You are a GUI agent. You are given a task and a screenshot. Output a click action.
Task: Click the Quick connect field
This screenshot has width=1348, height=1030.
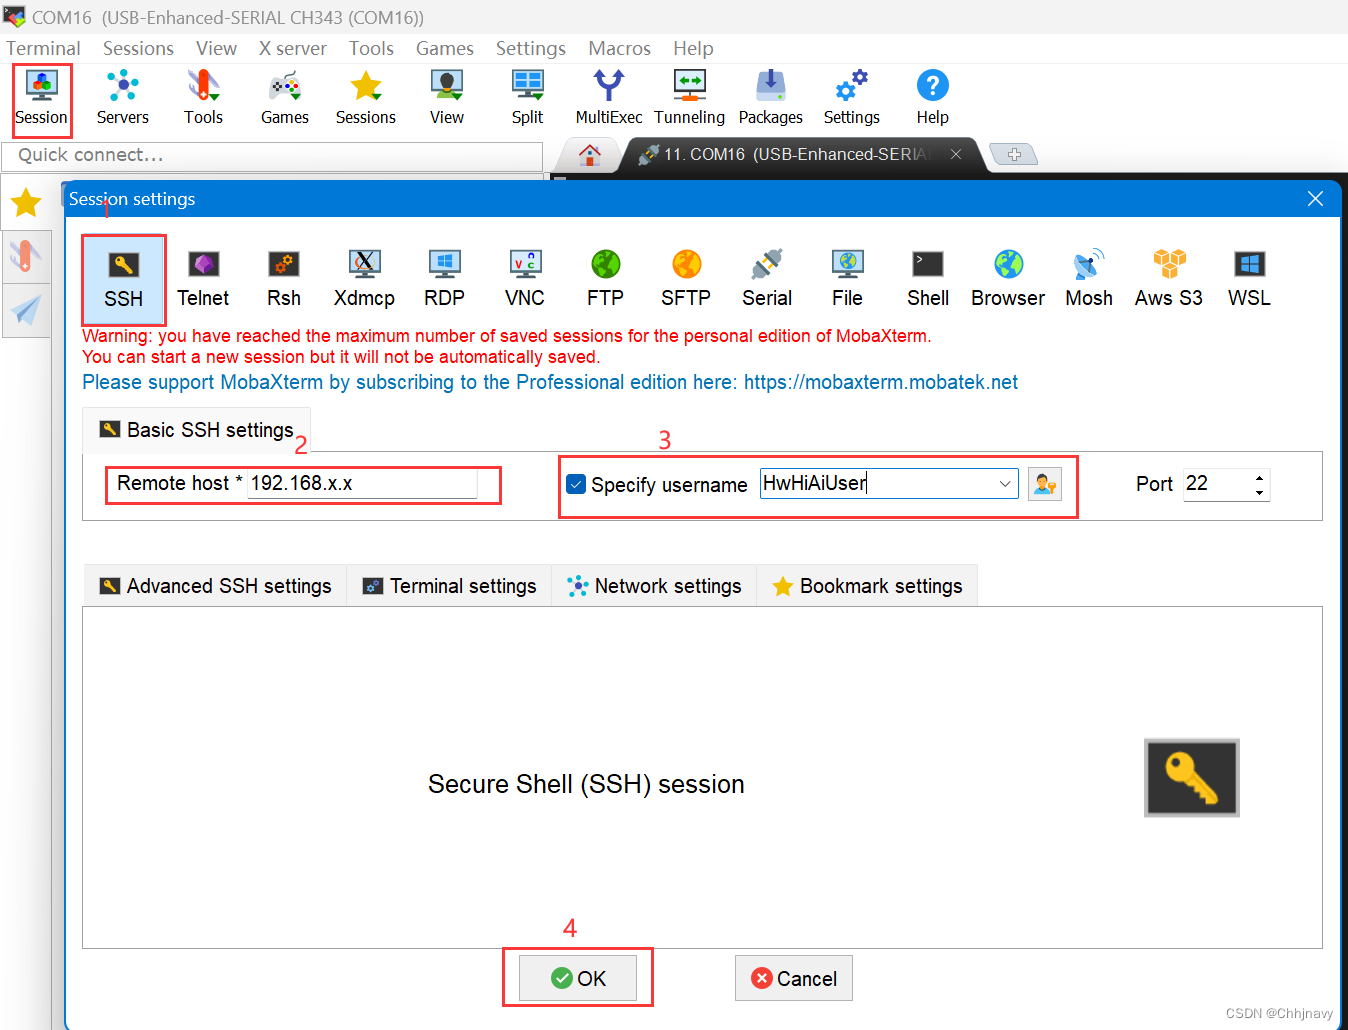pyautogui.click(x=272, y=155)
